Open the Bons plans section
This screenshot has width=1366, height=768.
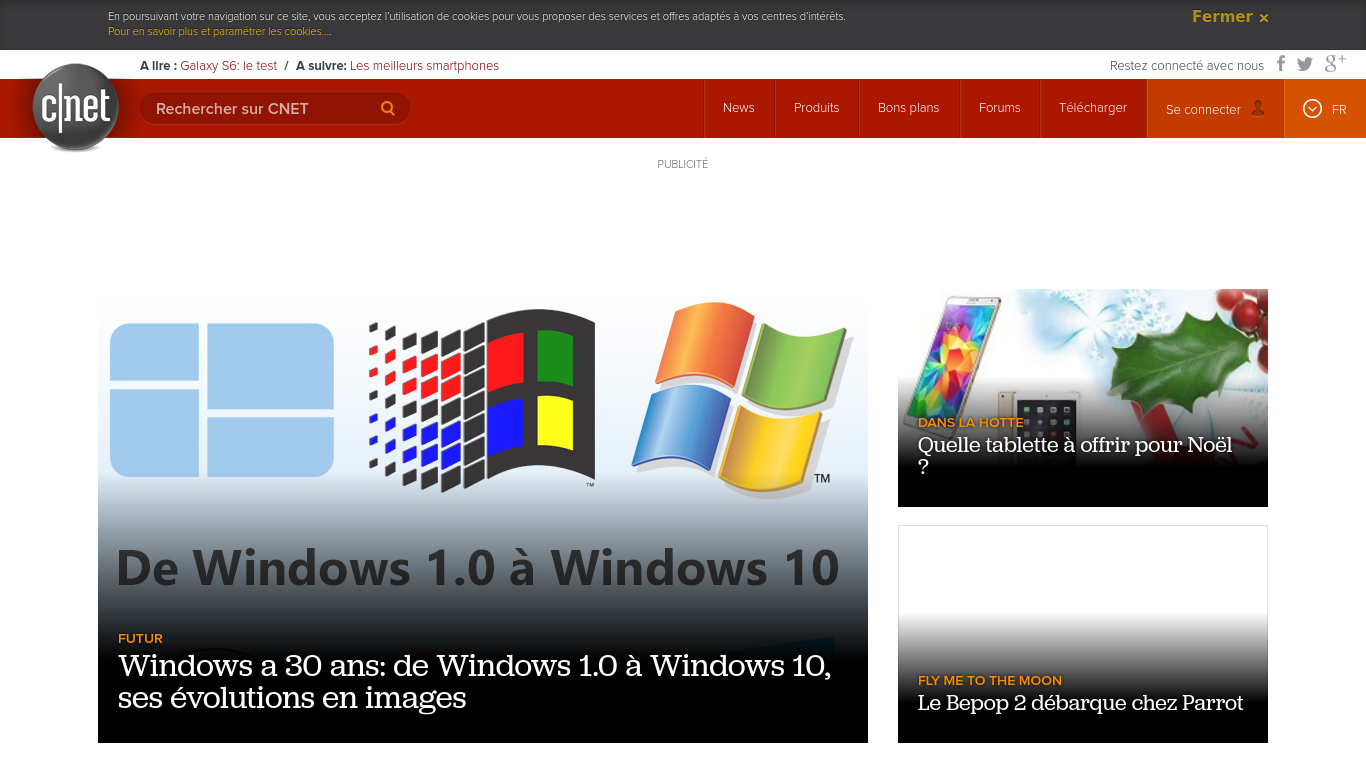tap(908, 108)
